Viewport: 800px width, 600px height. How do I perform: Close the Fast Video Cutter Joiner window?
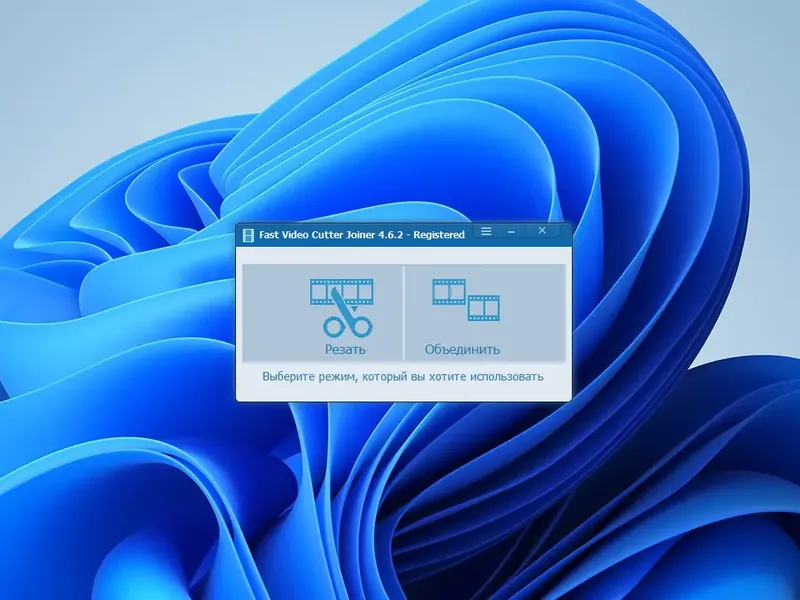click(x=542, y=231)
